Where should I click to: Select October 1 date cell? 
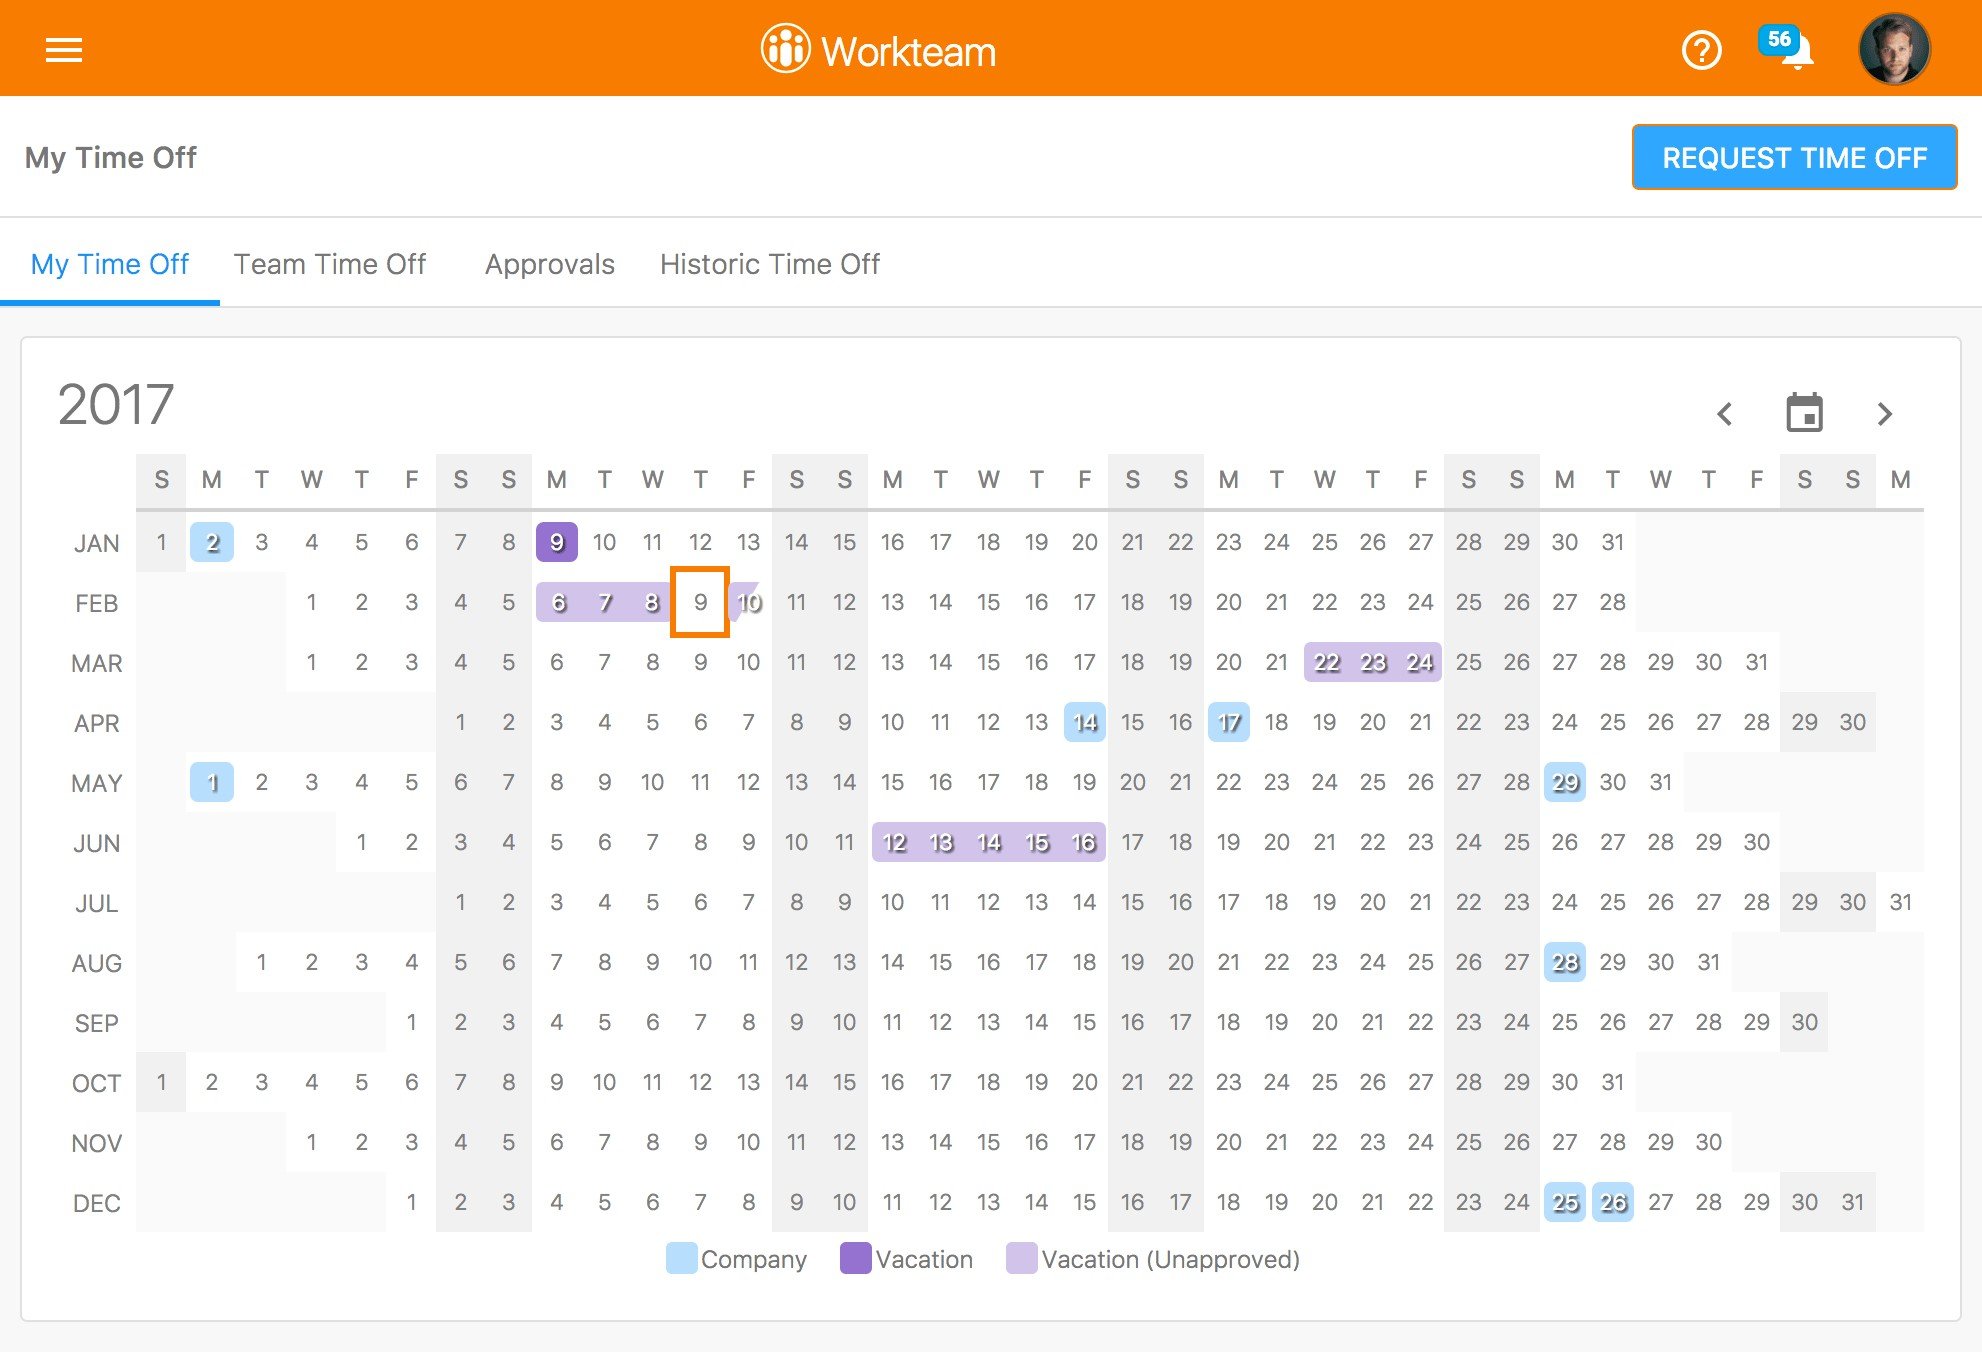point(161,1082)
